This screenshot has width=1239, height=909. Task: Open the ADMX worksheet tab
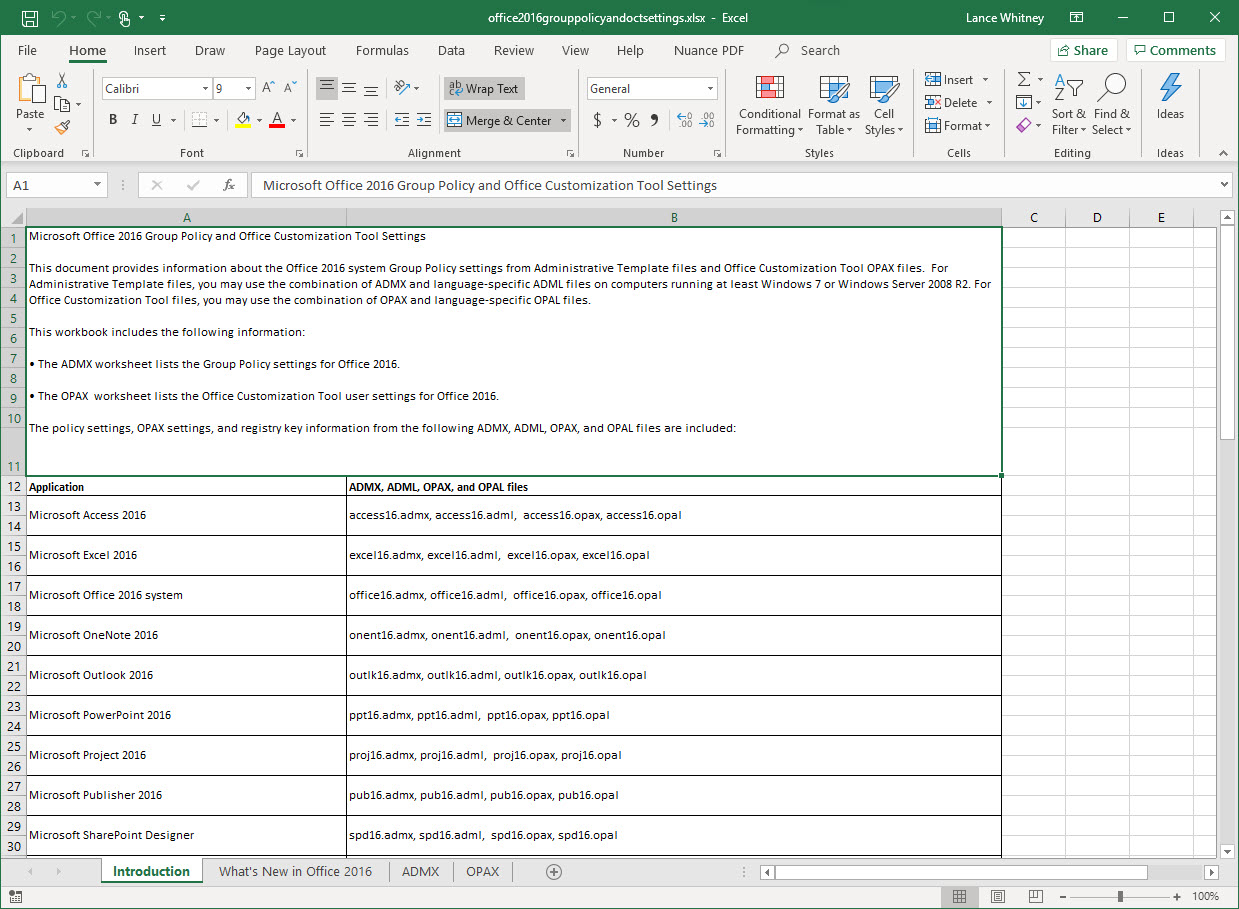pyautogui.click(x=420, y=871)
